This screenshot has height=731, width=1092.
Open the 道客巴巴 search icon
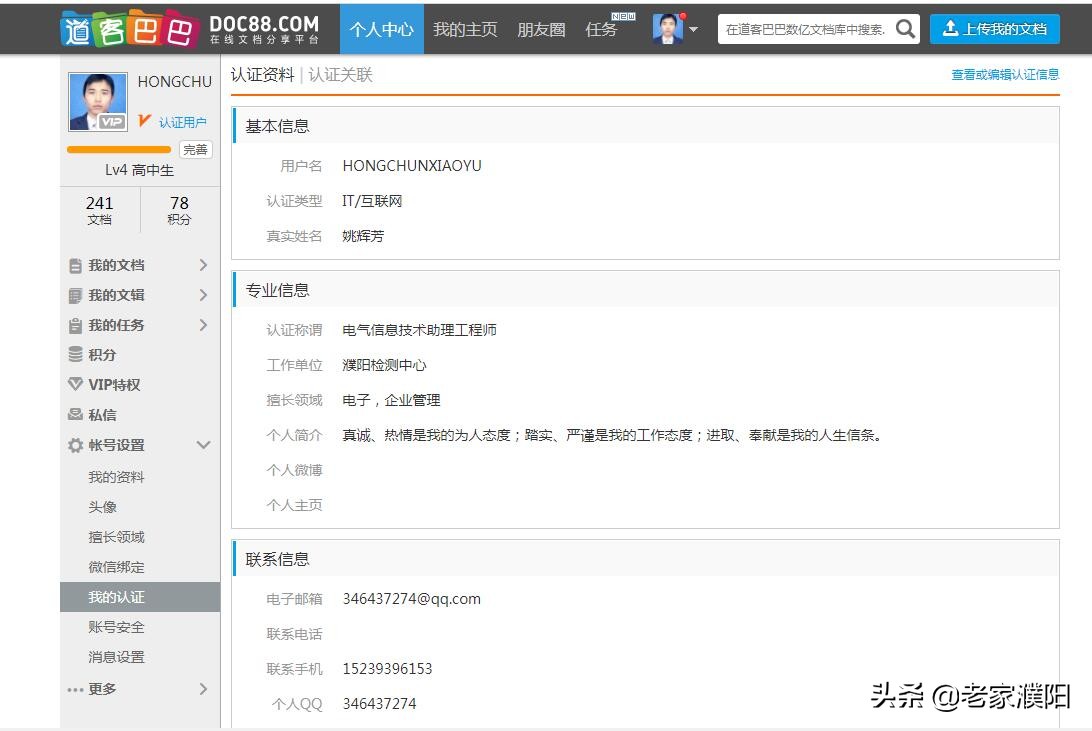pos(905,29)
